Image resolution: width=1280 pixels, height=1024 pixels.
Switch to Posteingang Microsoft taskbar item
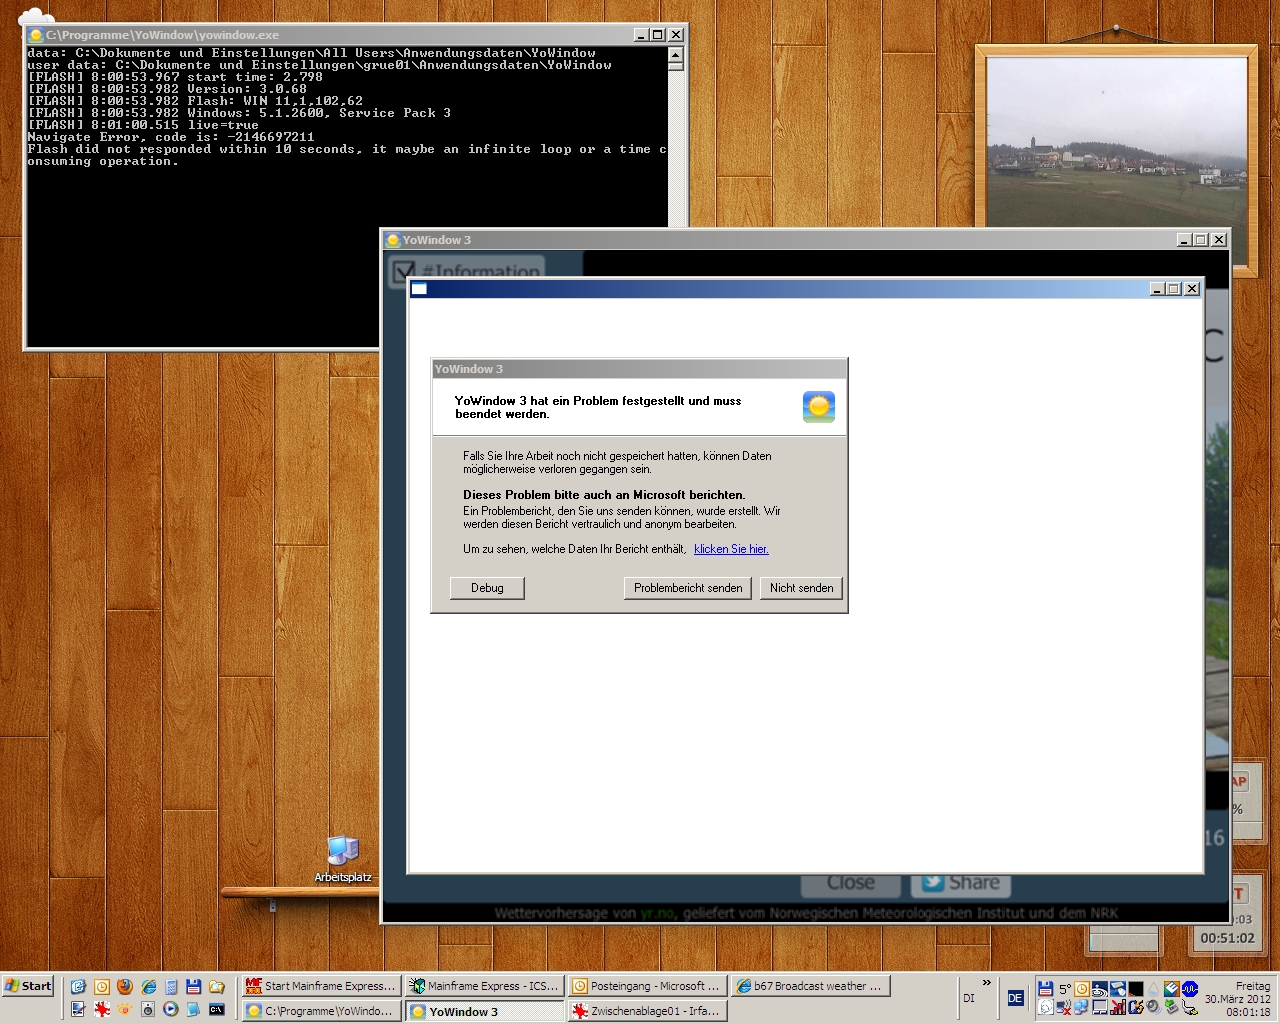point(646,986)
